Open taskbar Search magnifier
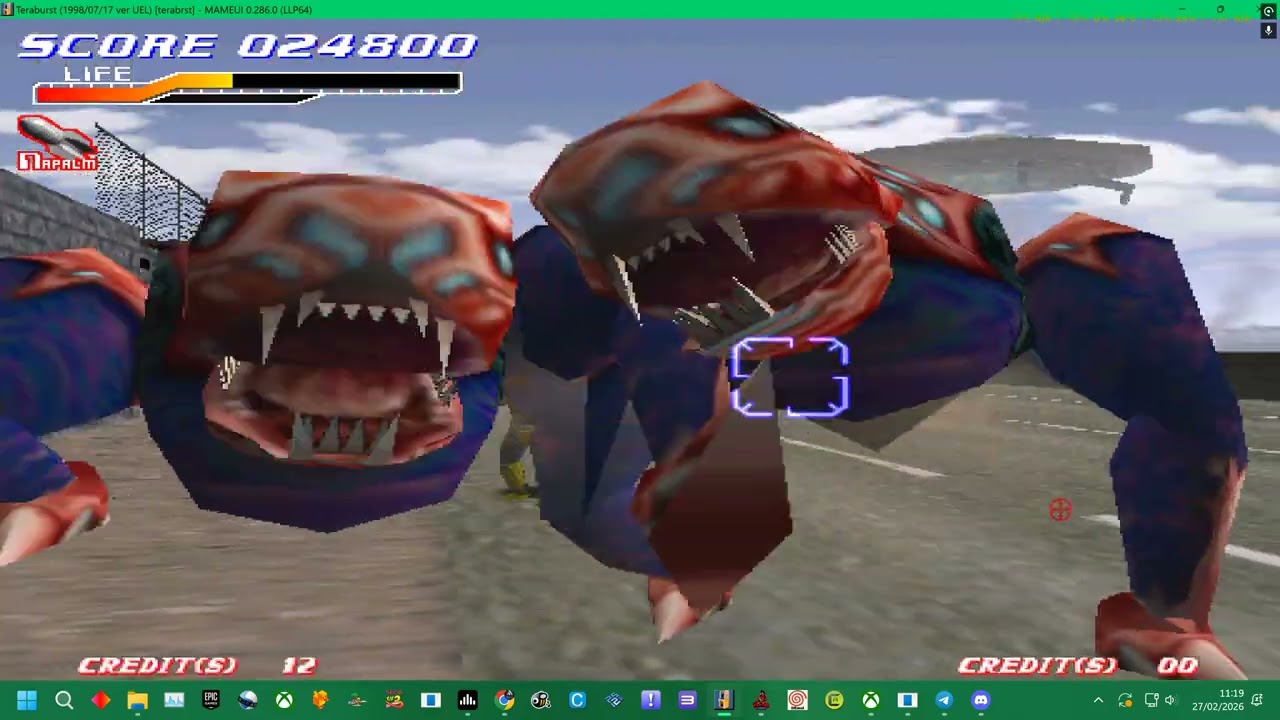Screen dimensions: 1280x720 pos(64,700)
